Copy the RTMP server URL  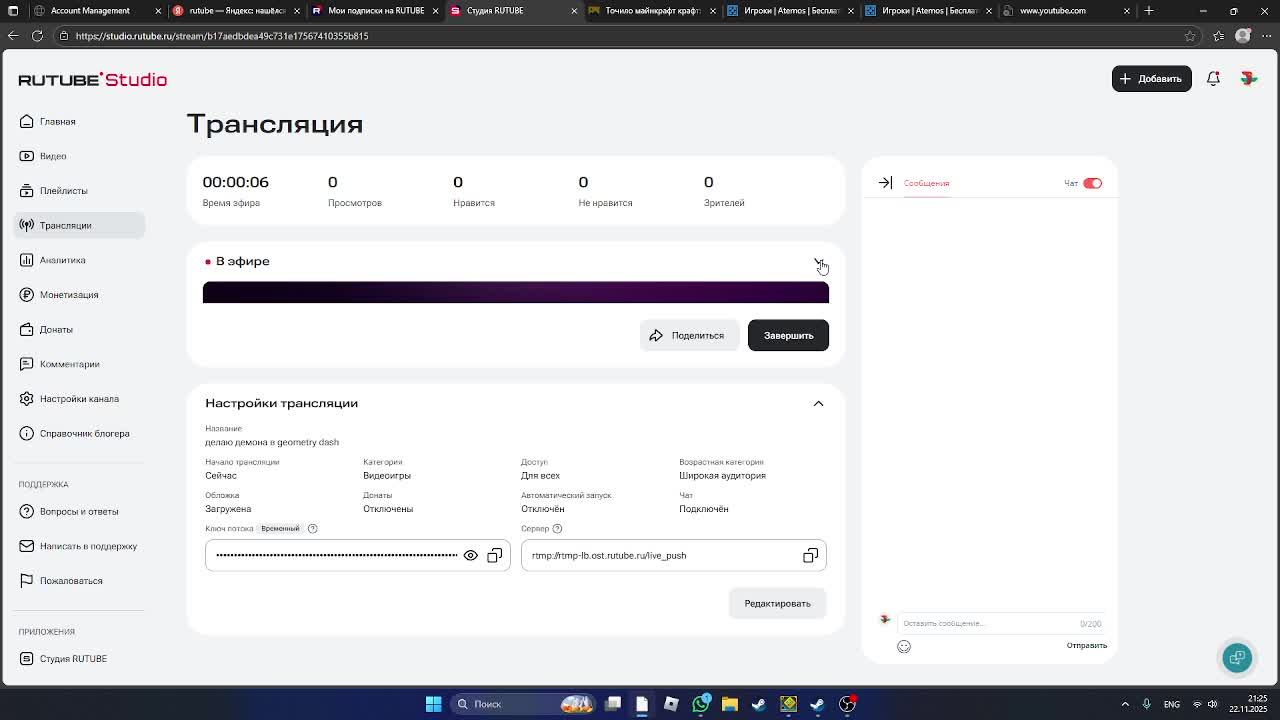[810, 555]
